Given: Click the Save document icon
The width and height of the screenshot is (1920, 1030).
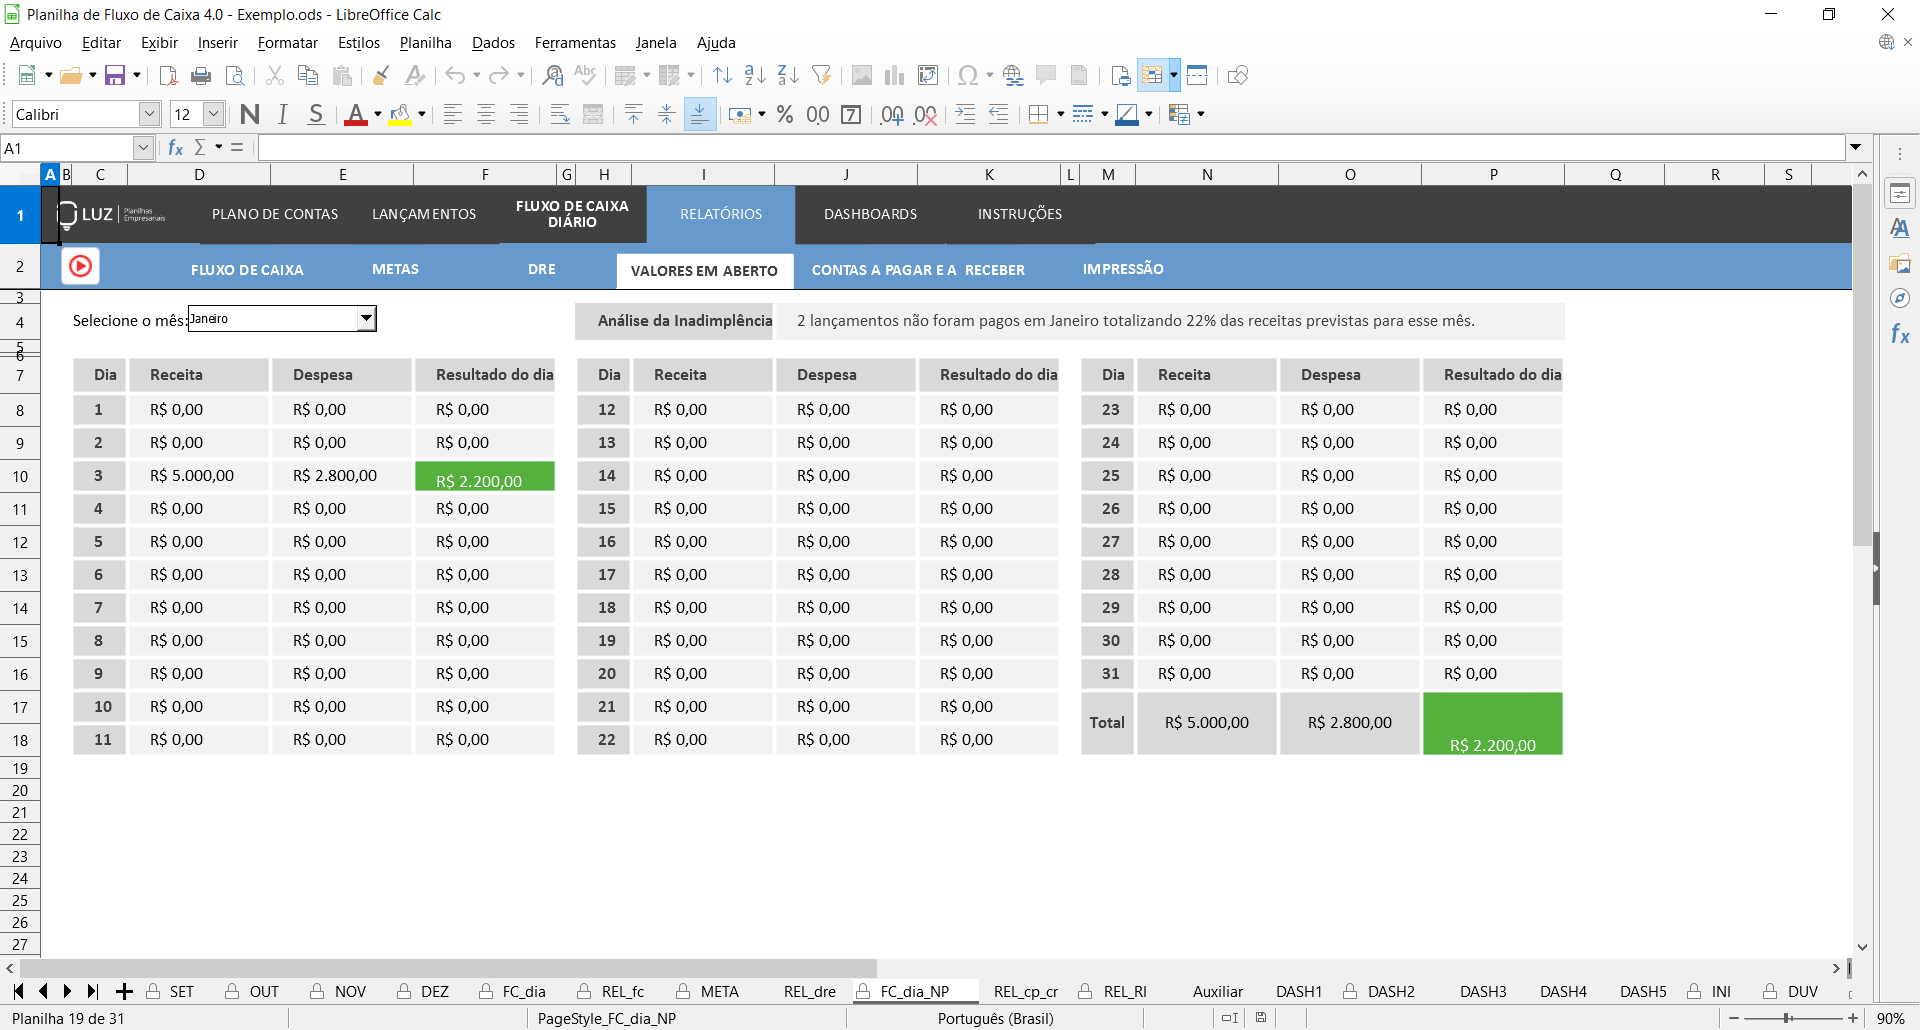Looking at the screenshot, I should coord(115,76).
